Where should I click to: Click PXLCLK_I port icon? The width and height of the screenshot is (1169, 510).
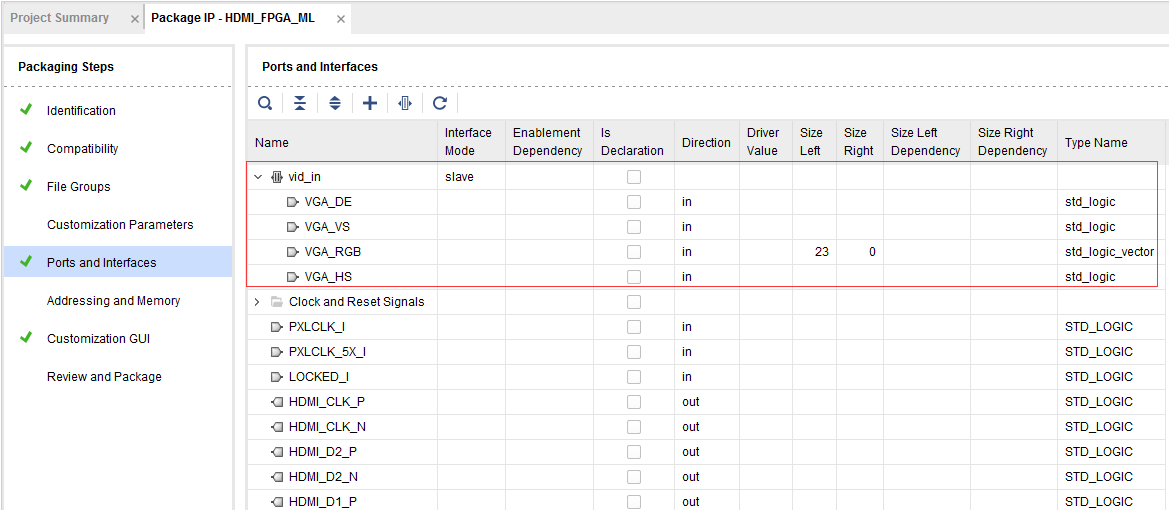click(x=277, y=327)
